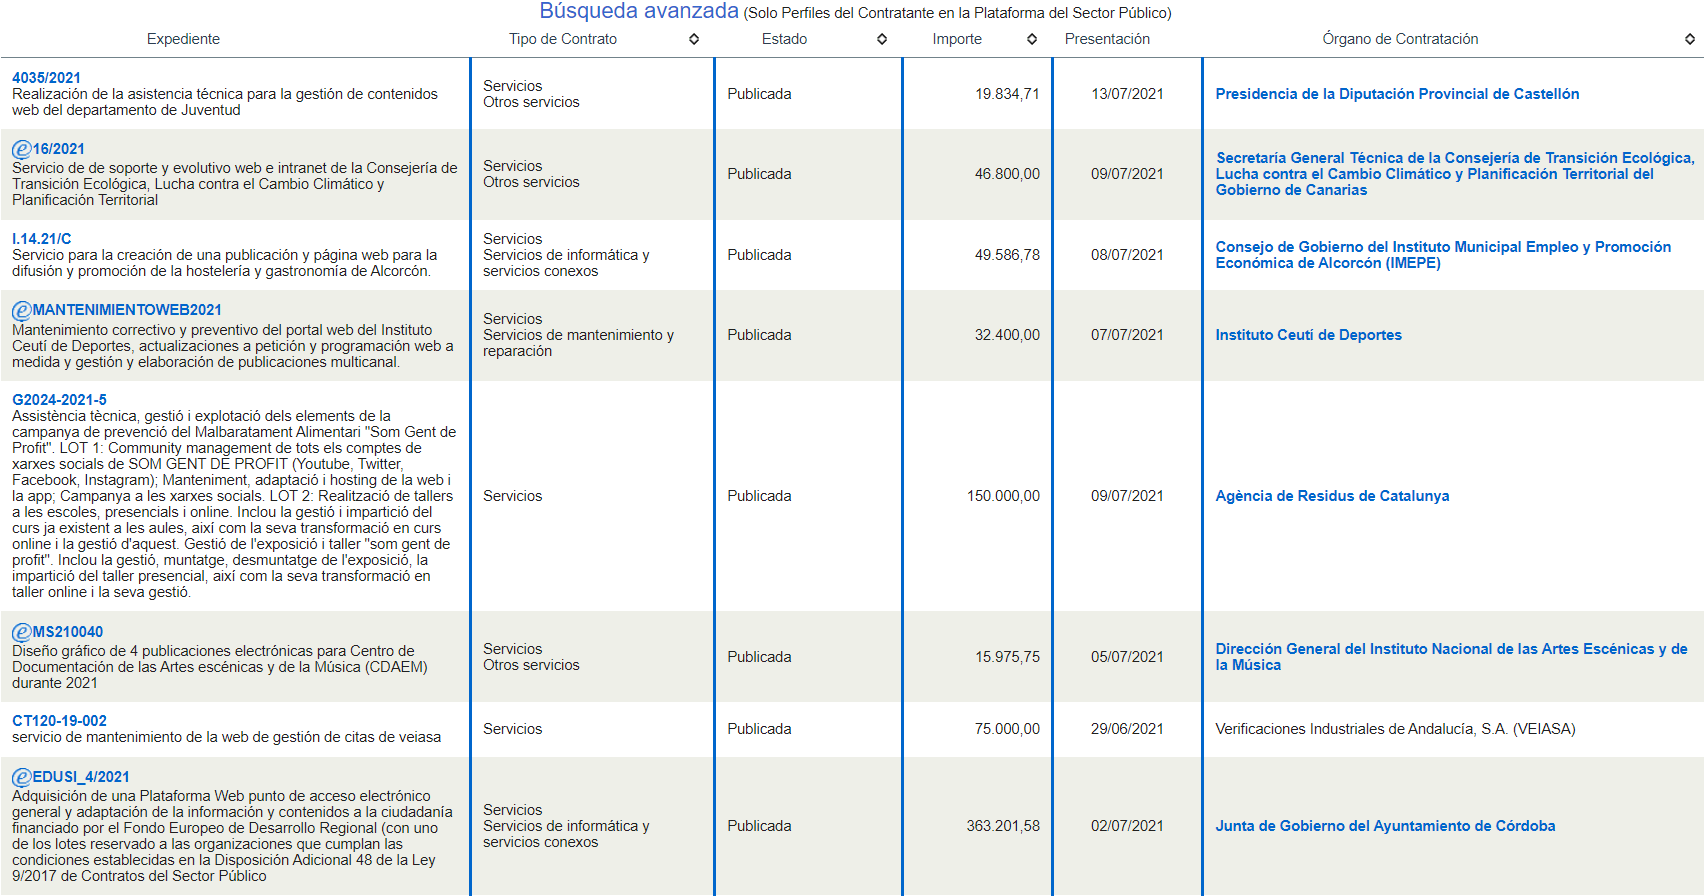Open Presidencia de la Diputación Provincial de Castellón
This screenshot has height=896, width=1704.
(1397, 94)
